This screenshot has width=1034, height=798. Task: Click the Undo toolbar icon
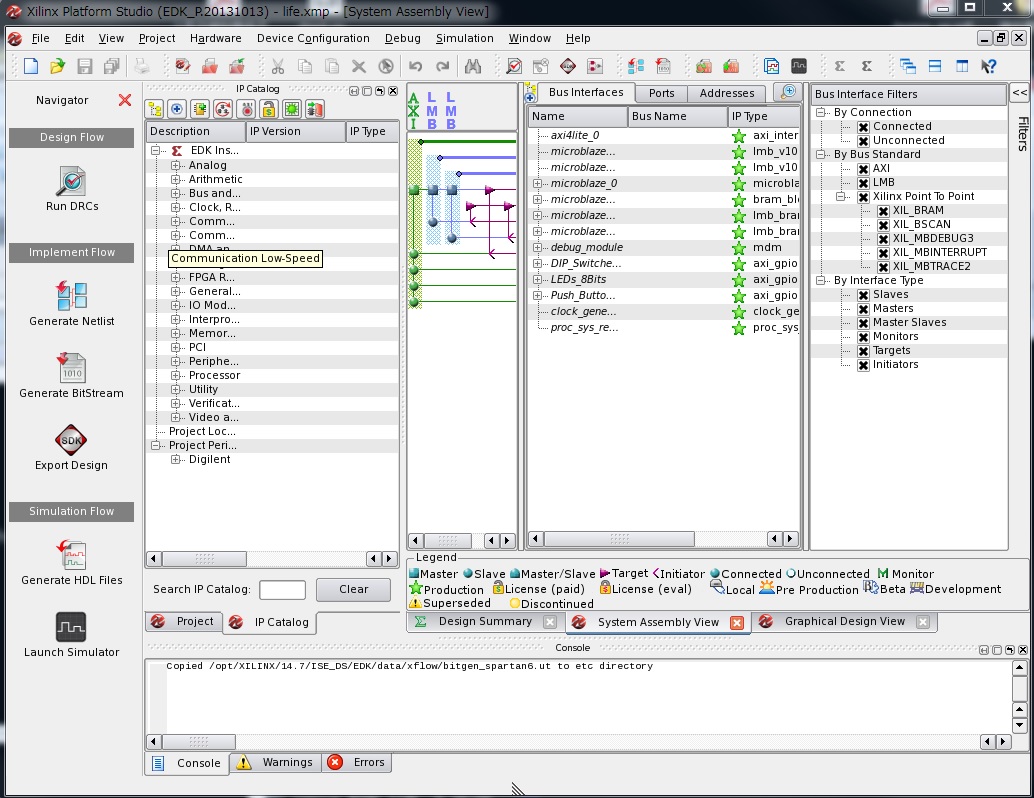(415, 66)
